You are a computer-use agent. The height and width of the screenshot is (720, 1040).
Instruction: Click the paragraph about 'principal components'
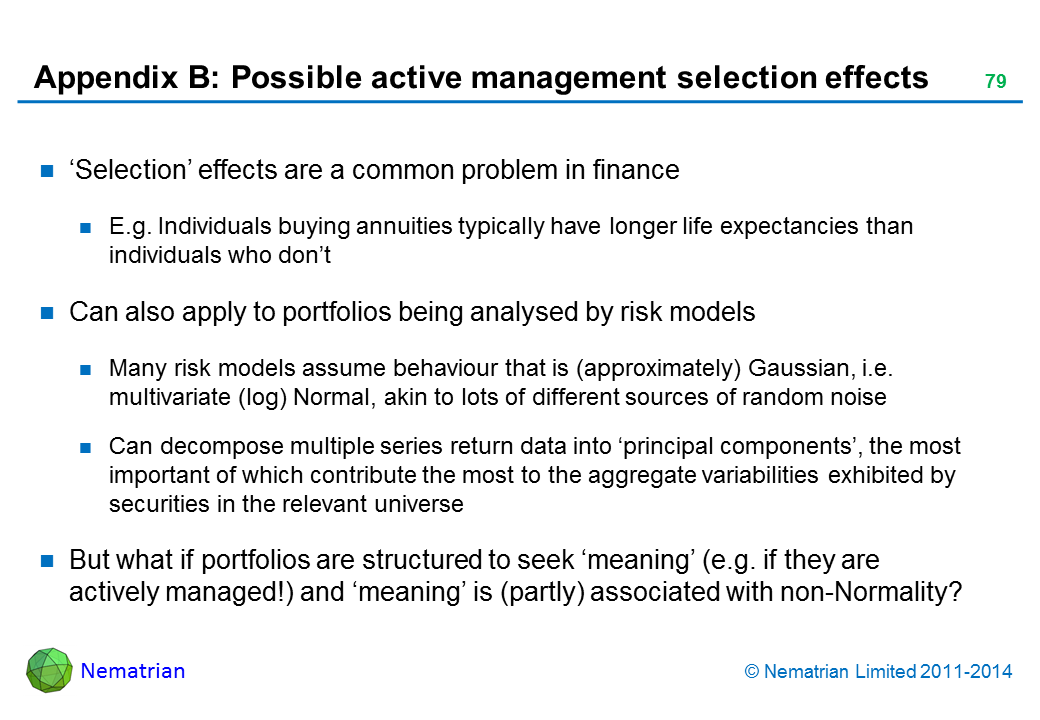click(x=534, y=474)
